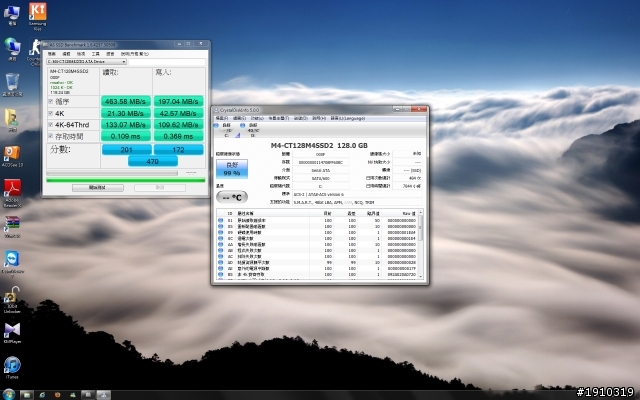Uncheck the 4K test checkbox

pyautogui.click(x=51, y=113)
